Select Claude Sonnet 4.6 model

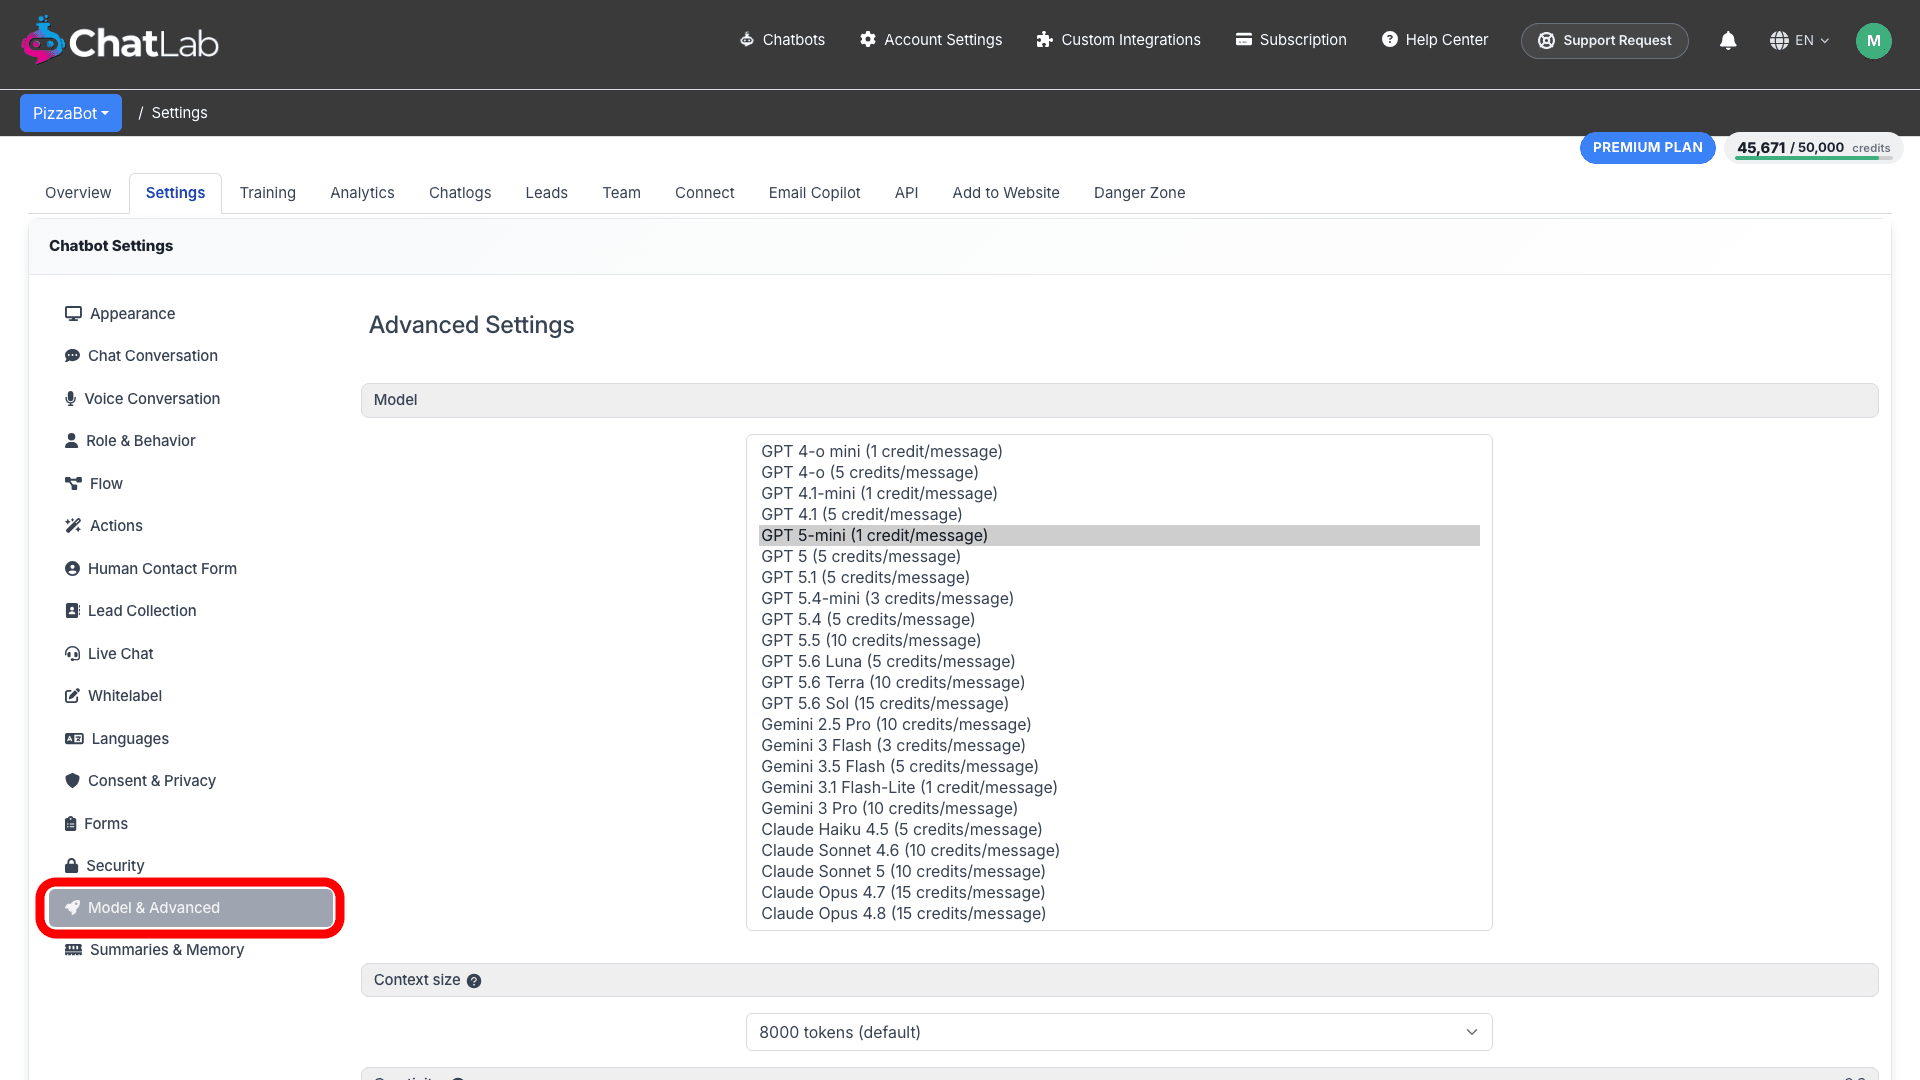click(1119, 851)
